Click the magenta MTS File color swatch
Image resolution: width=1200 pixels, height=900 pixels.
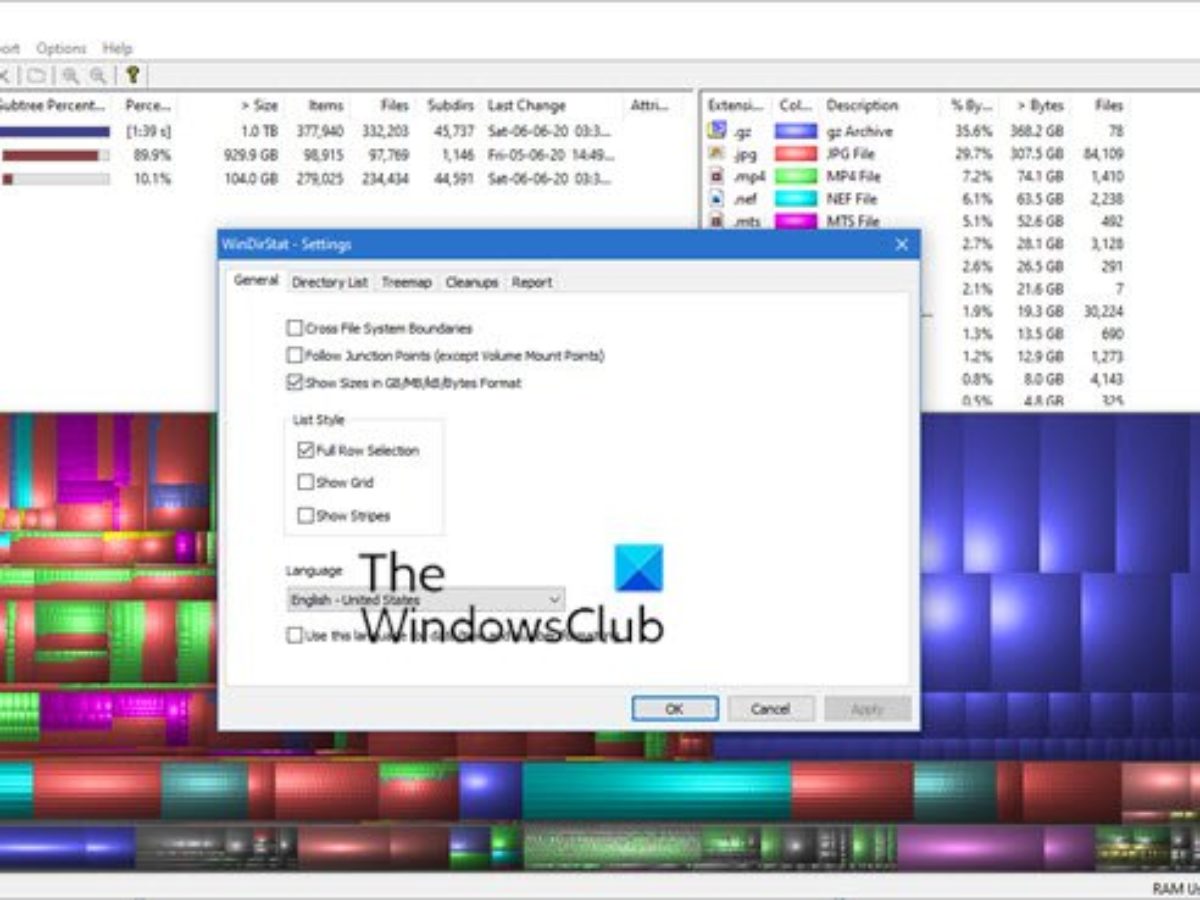tap(796, 221)
